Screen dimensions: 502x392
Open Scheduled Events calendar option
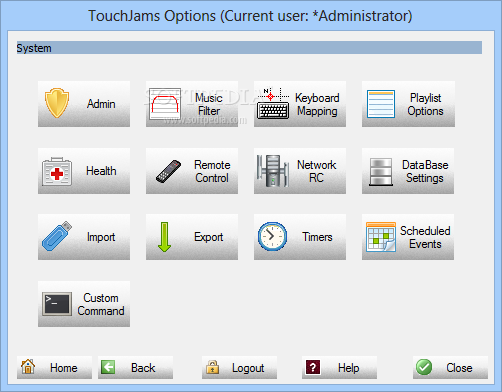[x=408, y=237]
